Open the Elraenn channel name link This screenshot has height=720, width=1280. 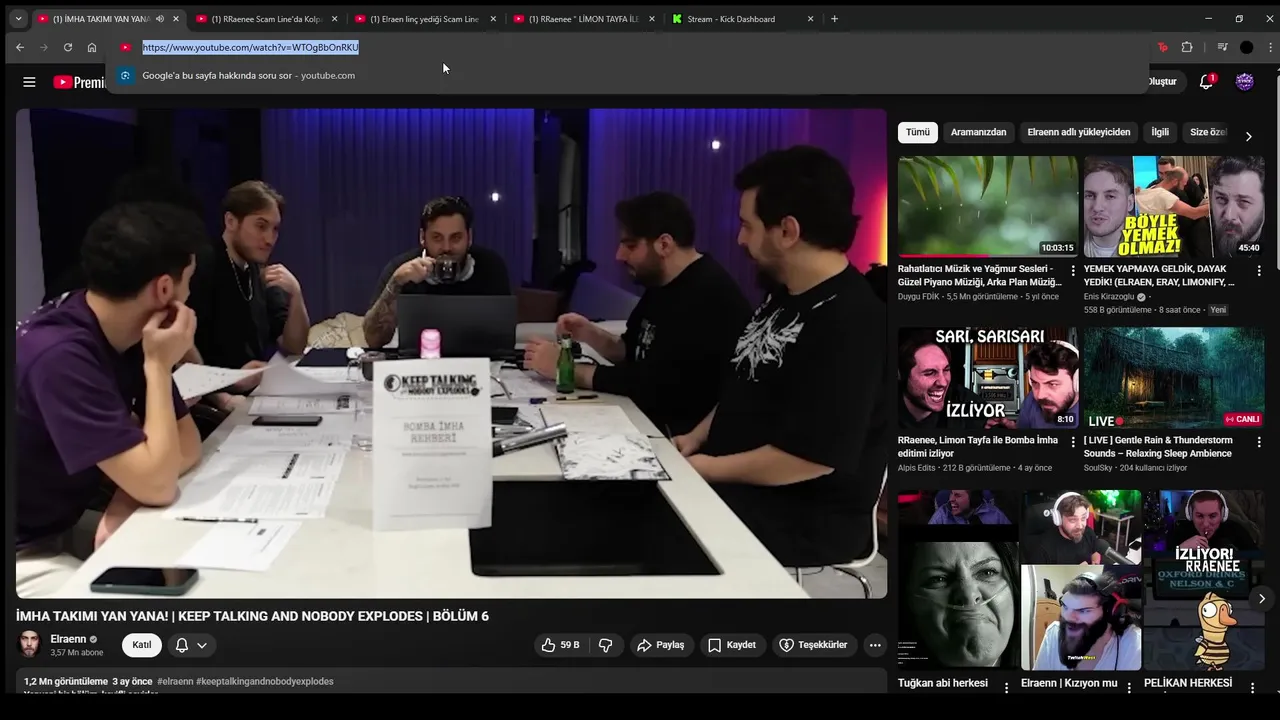[68, 639]
